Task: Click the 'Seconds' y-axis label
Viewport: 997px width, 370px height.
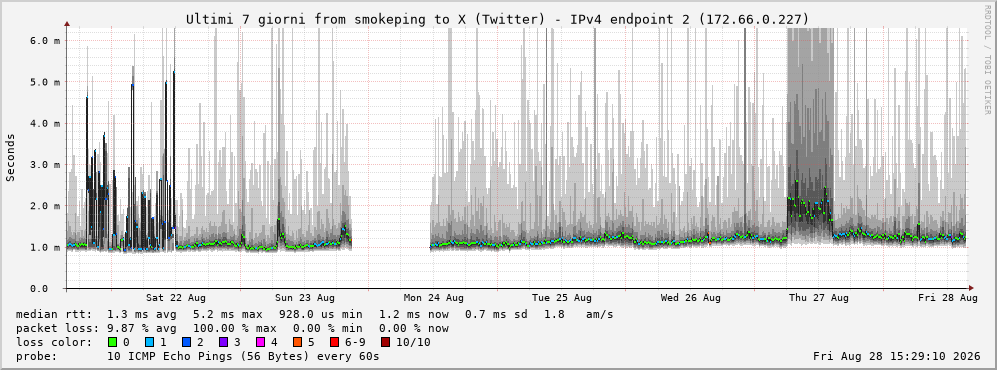Action: (x=10, y=157)
